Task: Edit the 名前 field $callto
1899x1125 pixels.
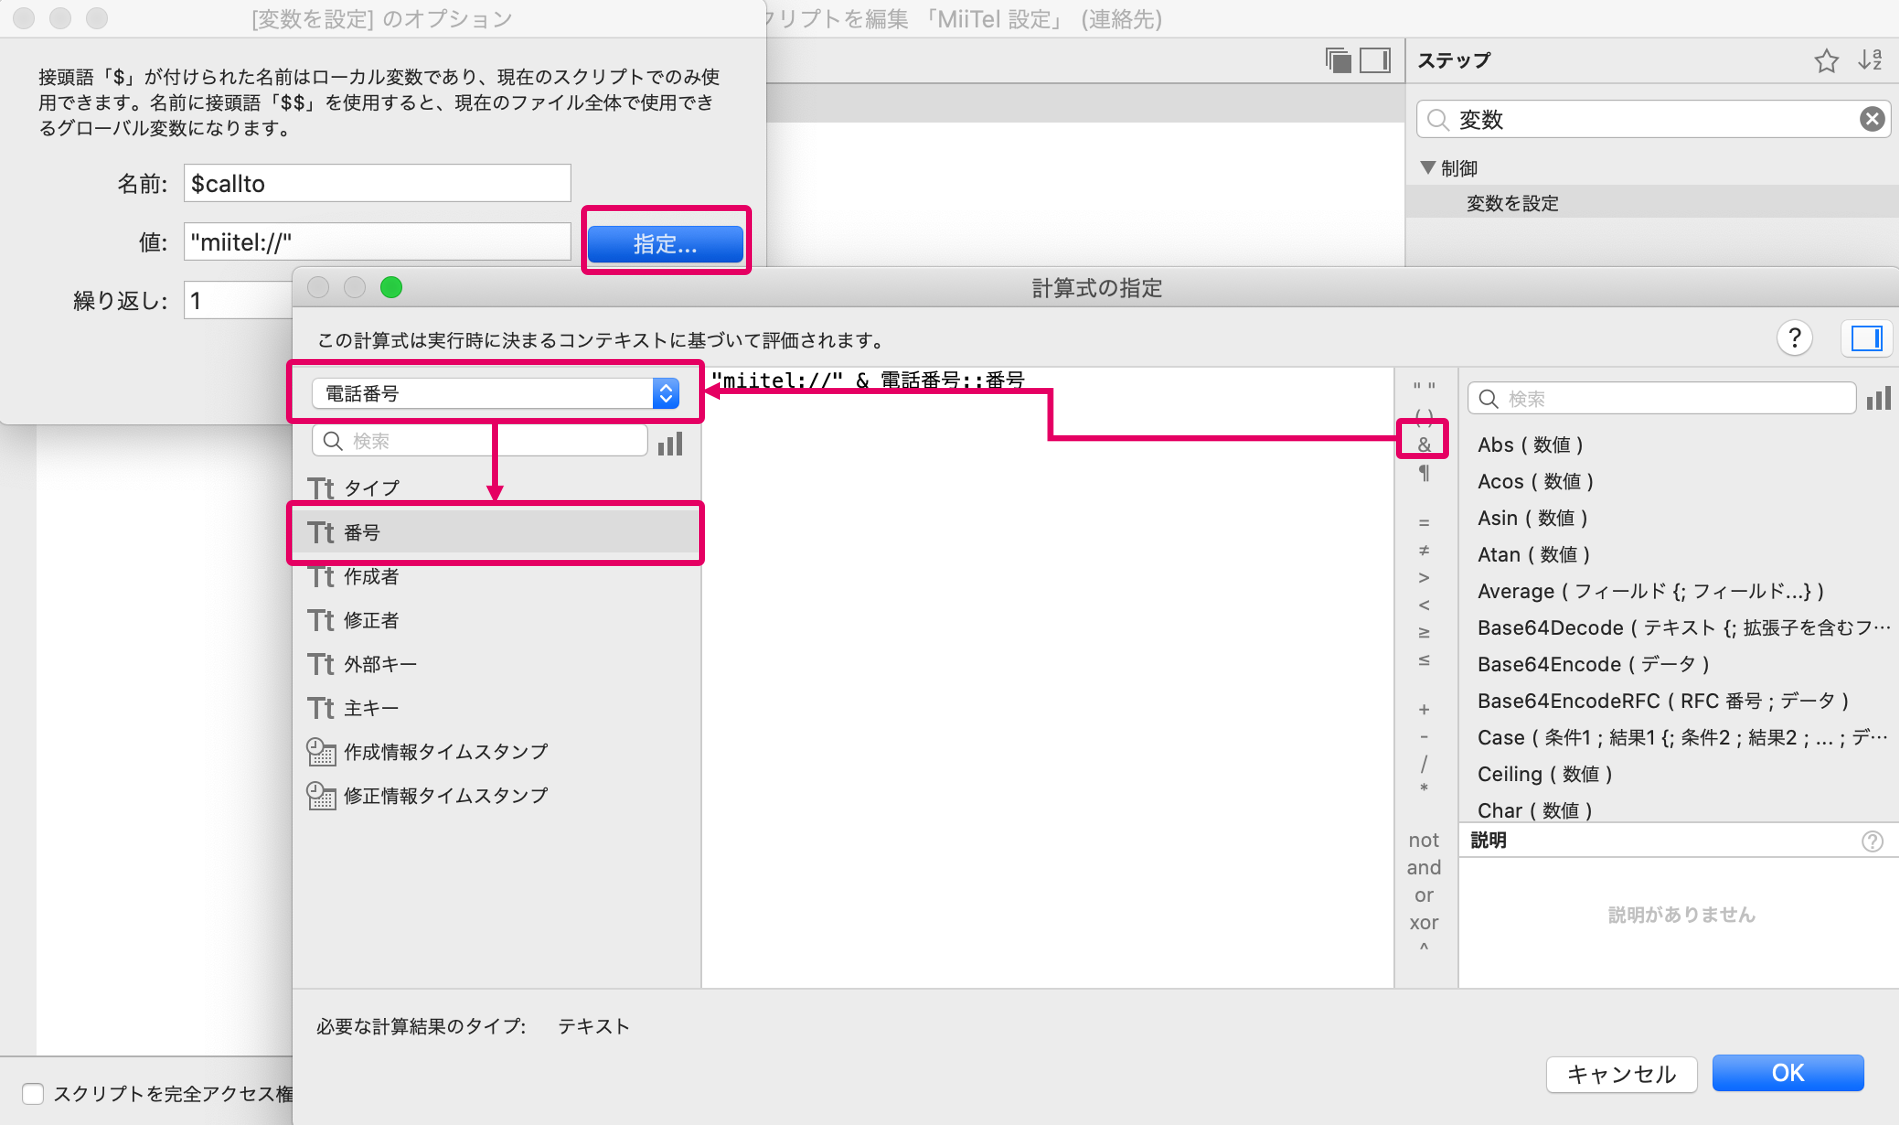Action: (377, 183)
